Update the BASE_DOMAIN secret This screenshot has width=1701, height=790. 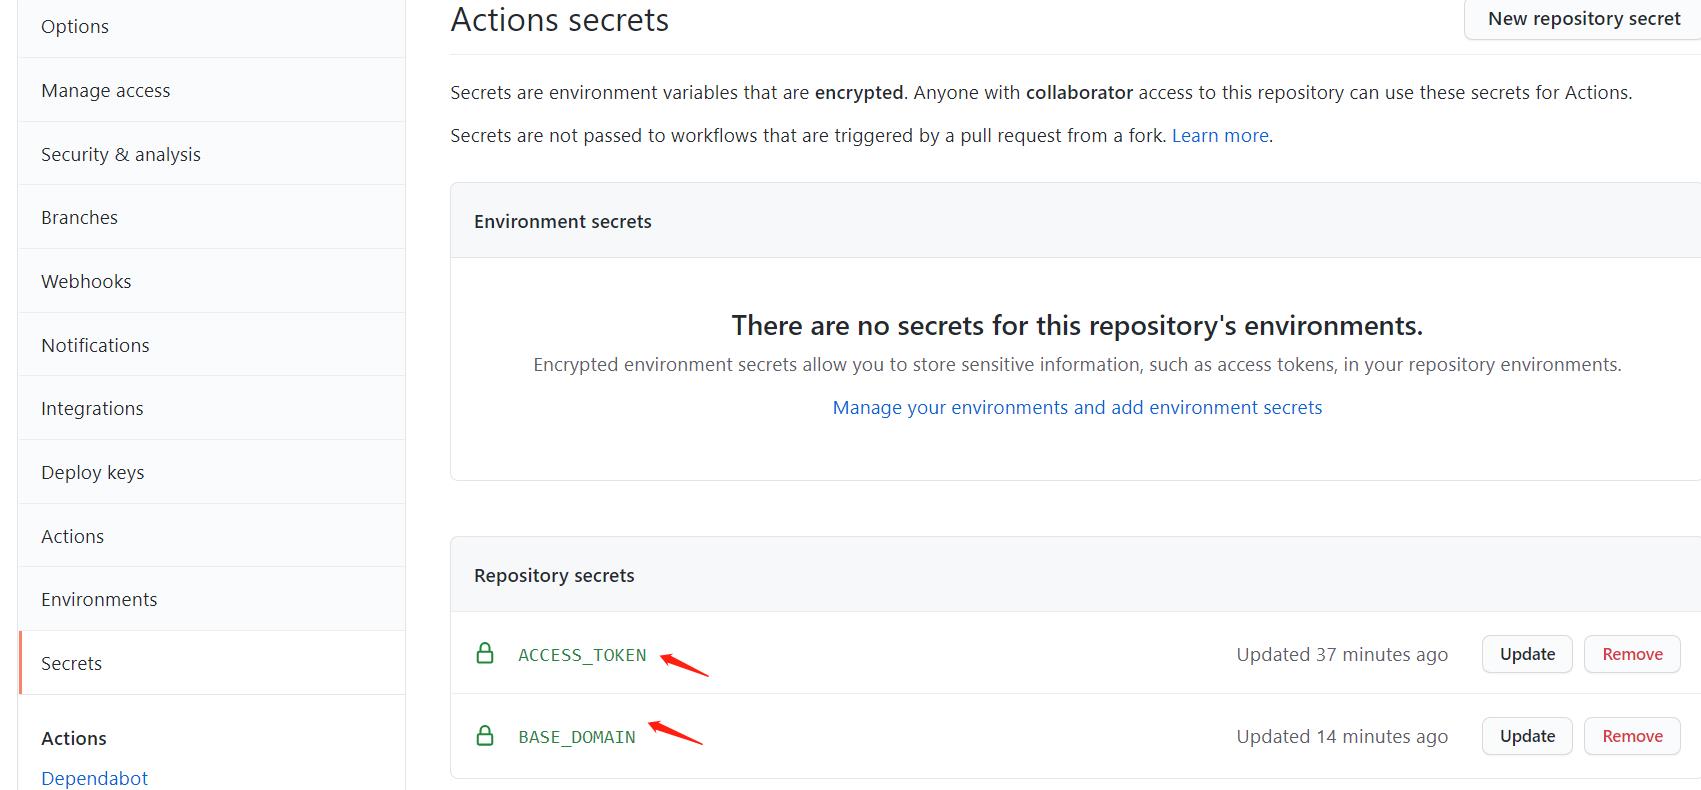point(1527,736)
